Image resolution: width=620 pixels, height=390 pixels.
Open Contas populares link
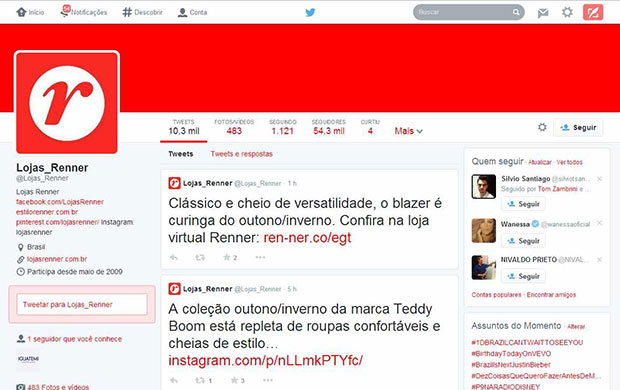point(496,295)
